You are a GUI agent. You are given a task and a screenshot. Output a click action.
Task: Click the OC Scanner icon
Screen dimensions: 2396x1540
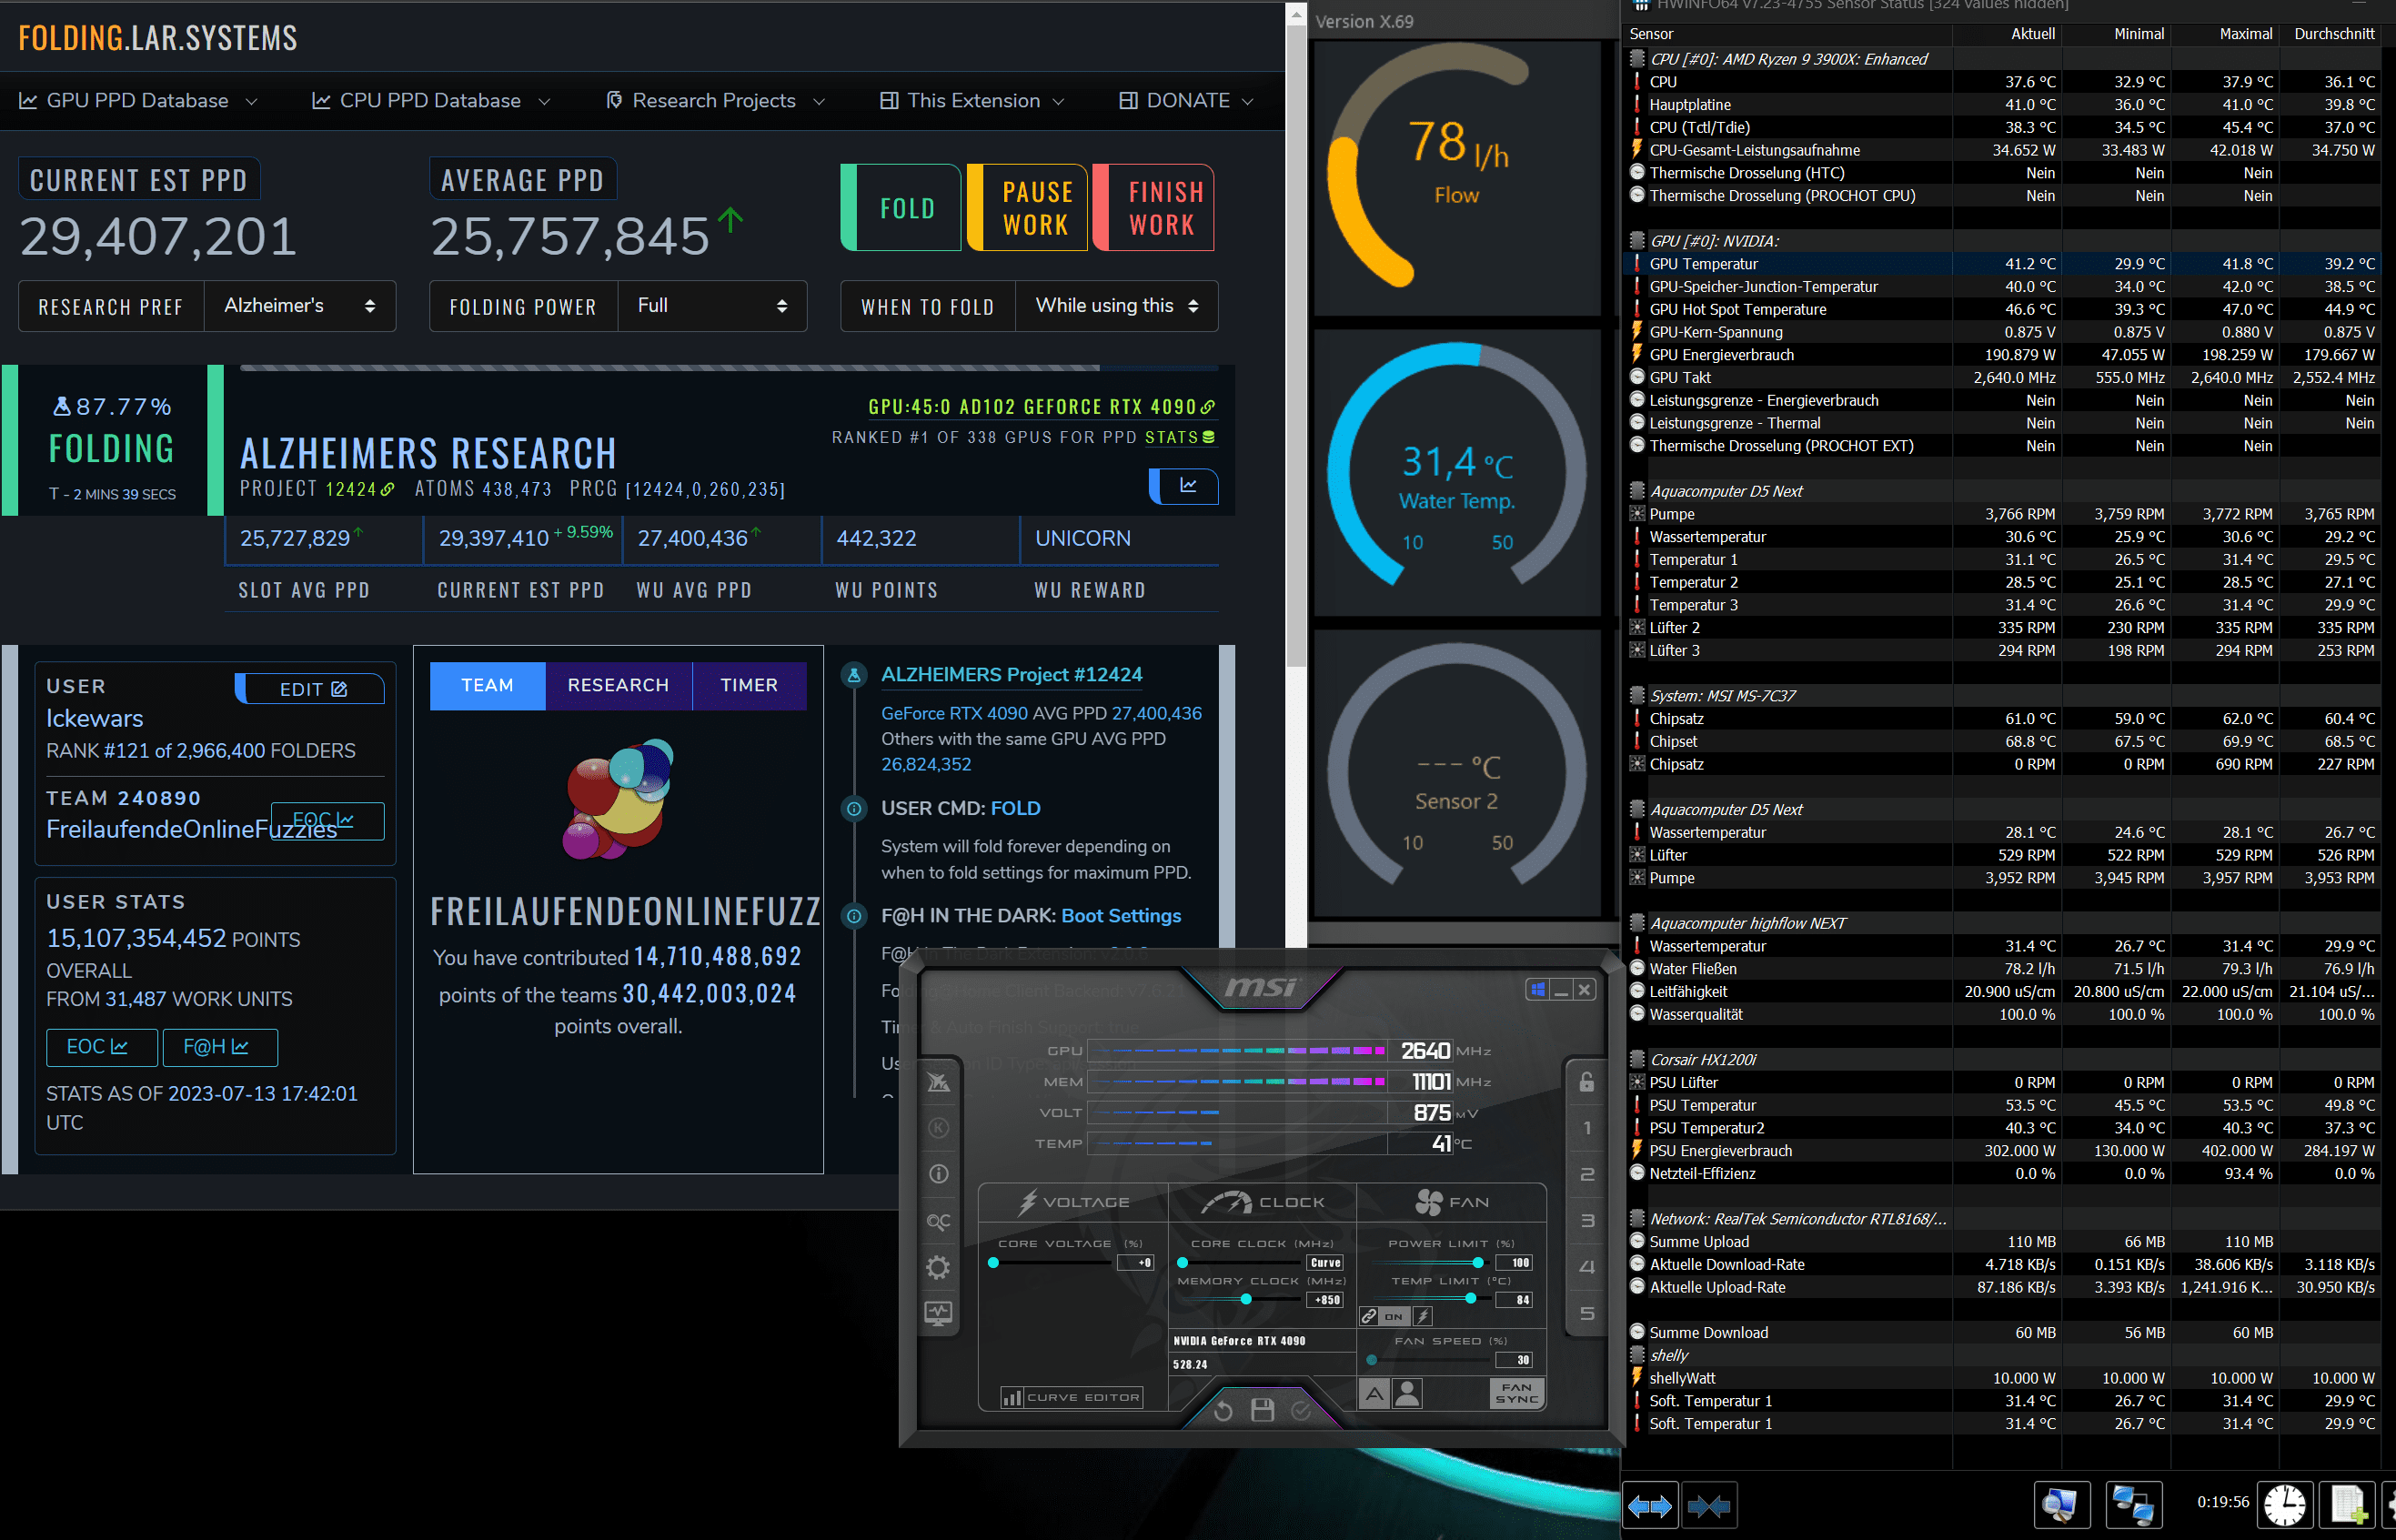click(x=938, y=1221)
